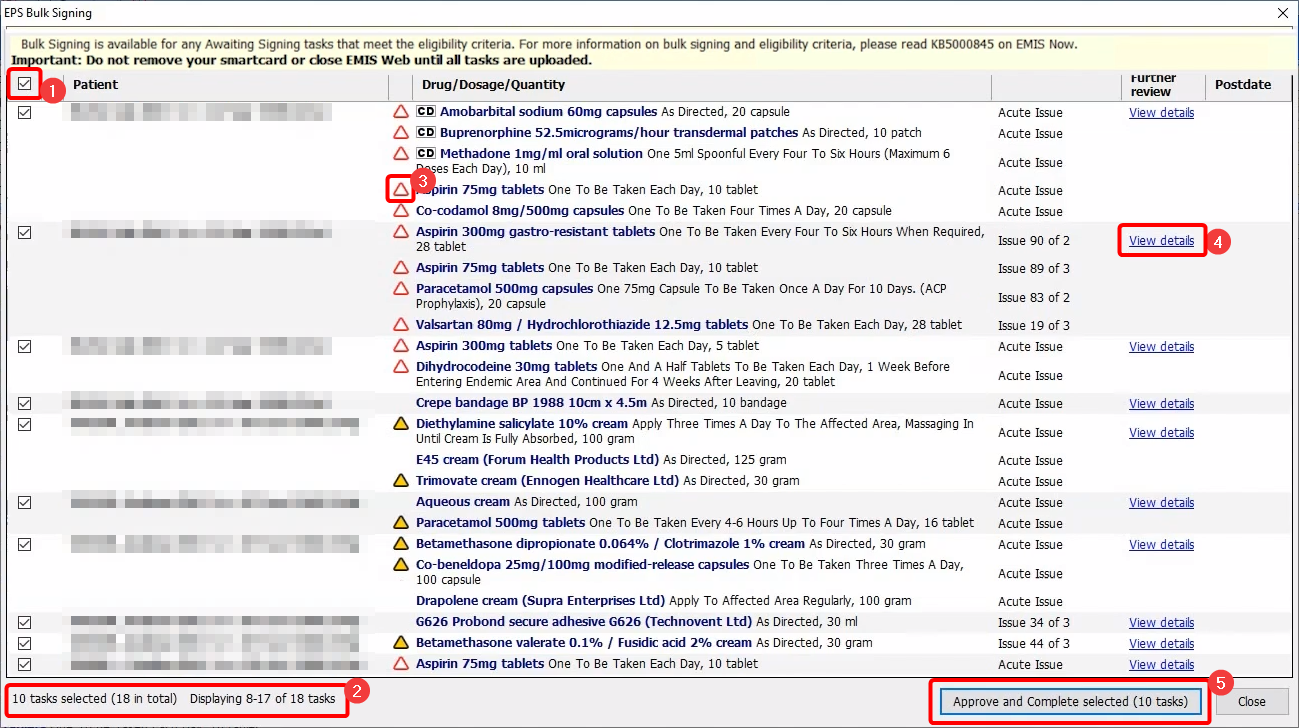Open View details for Aspirin 300mg tablets row

[1161, 347]
